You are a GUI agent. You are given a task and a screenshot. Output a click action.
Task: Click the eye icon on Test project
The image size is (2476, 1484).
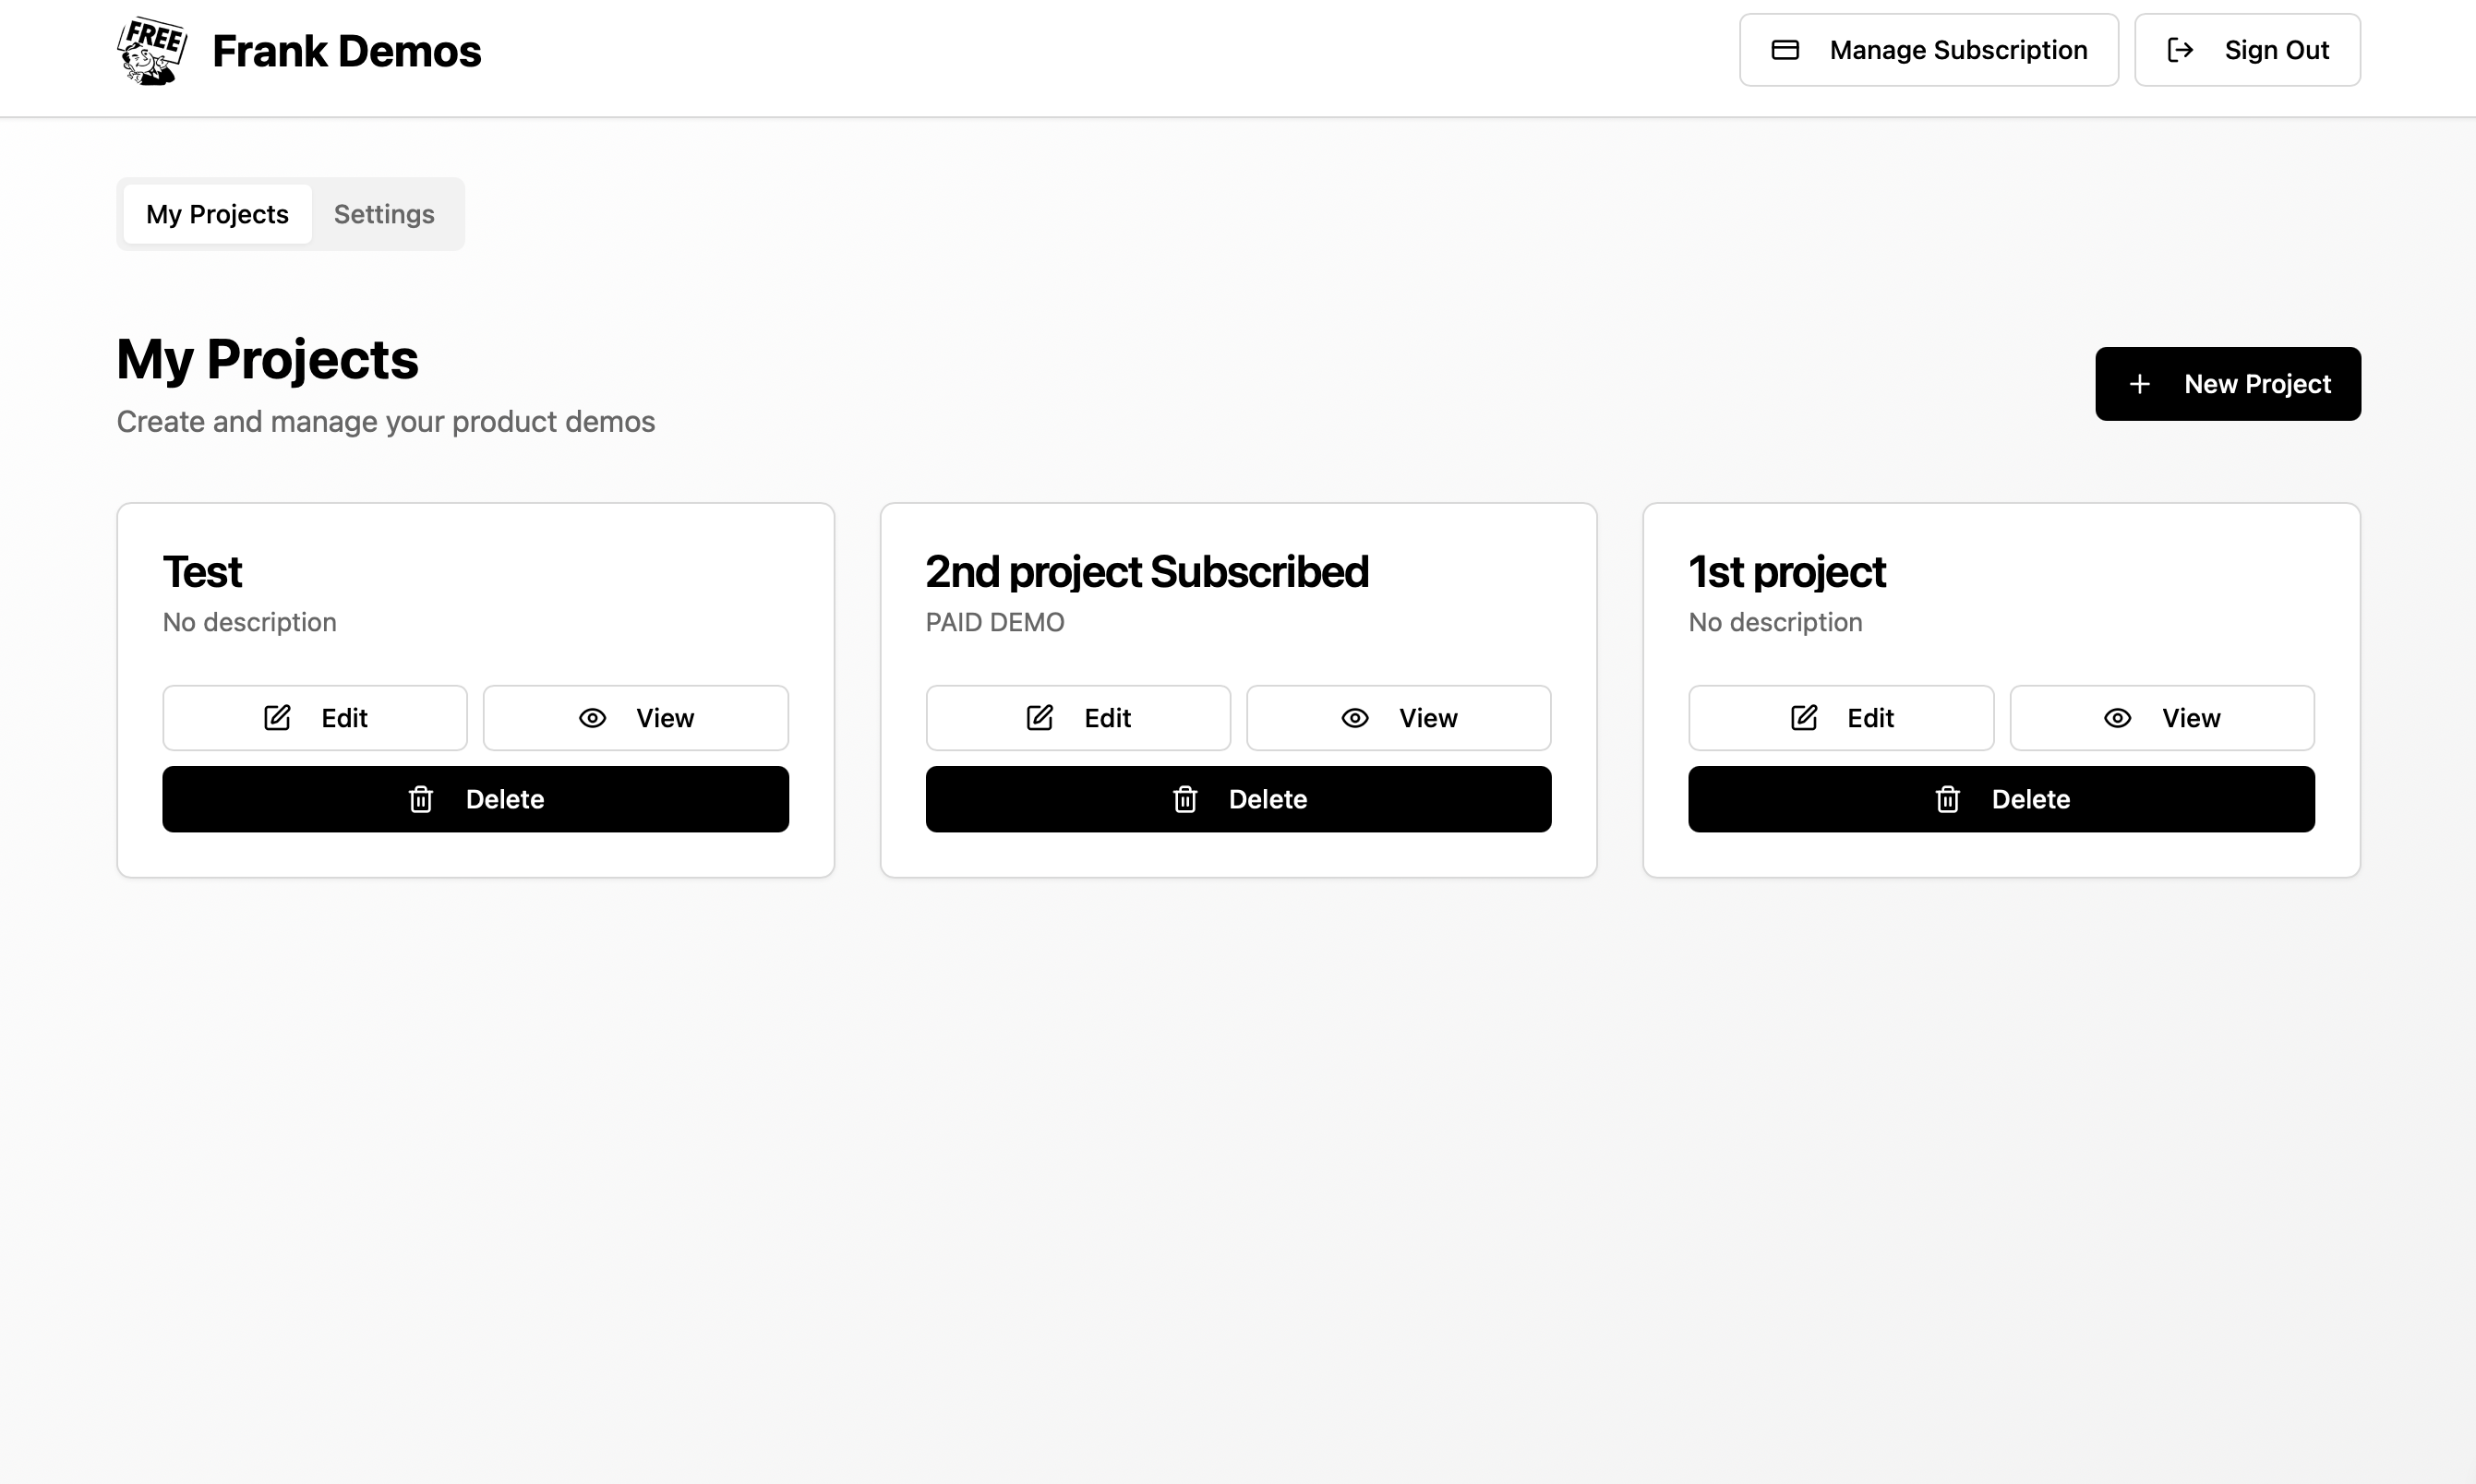coord(593,718)
